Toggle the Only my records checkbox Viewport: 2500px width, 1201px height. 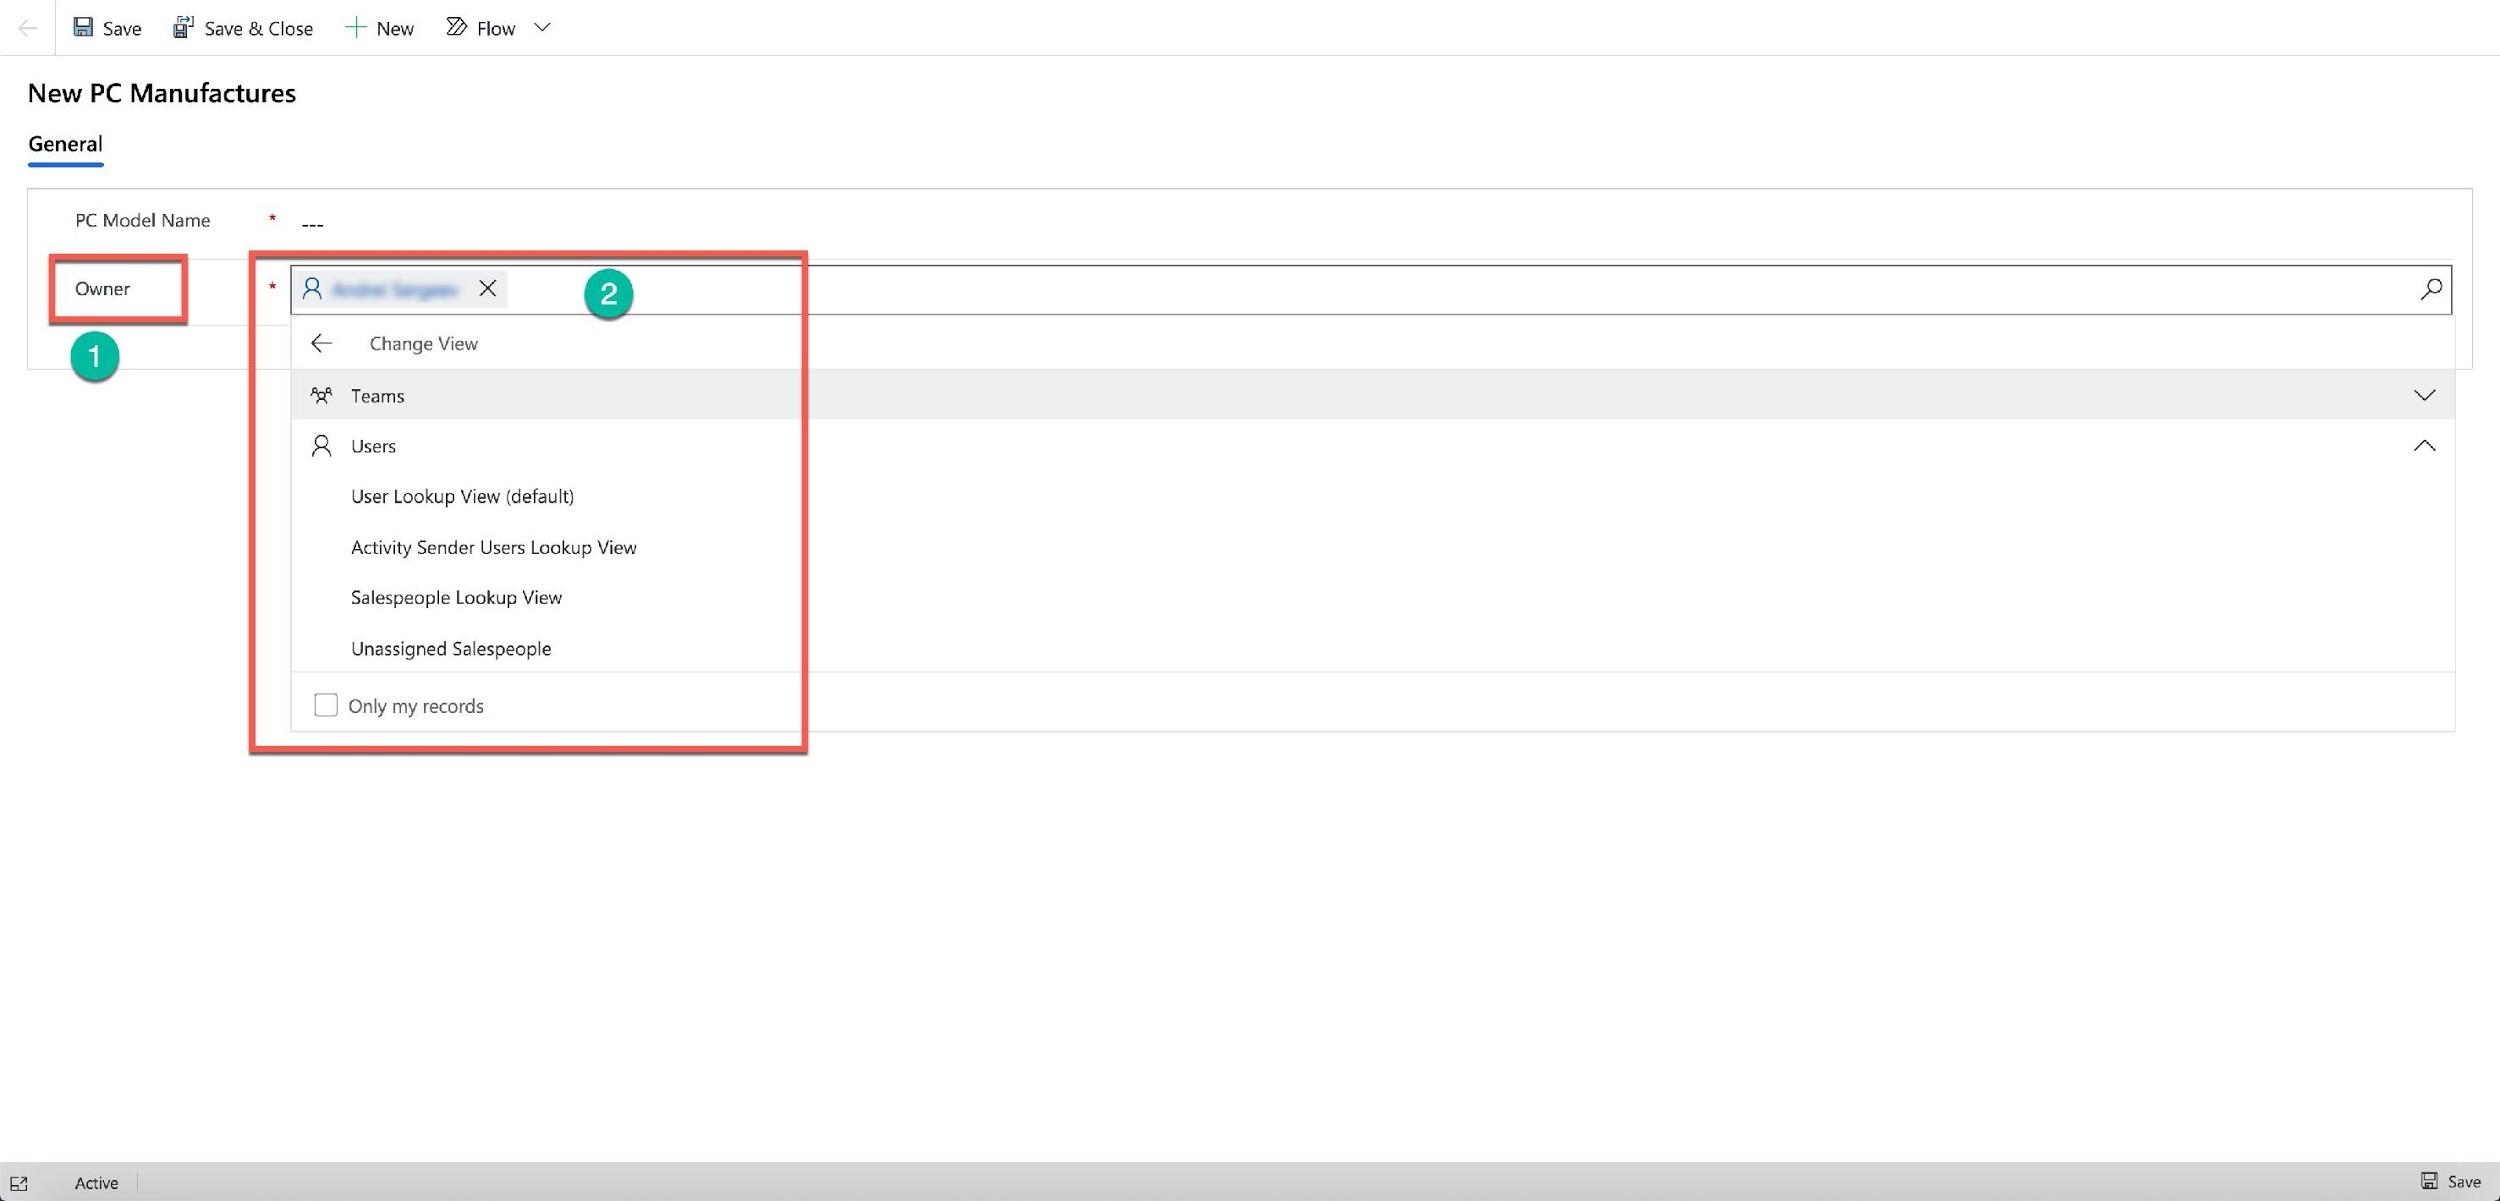click(x=325, y=705)
